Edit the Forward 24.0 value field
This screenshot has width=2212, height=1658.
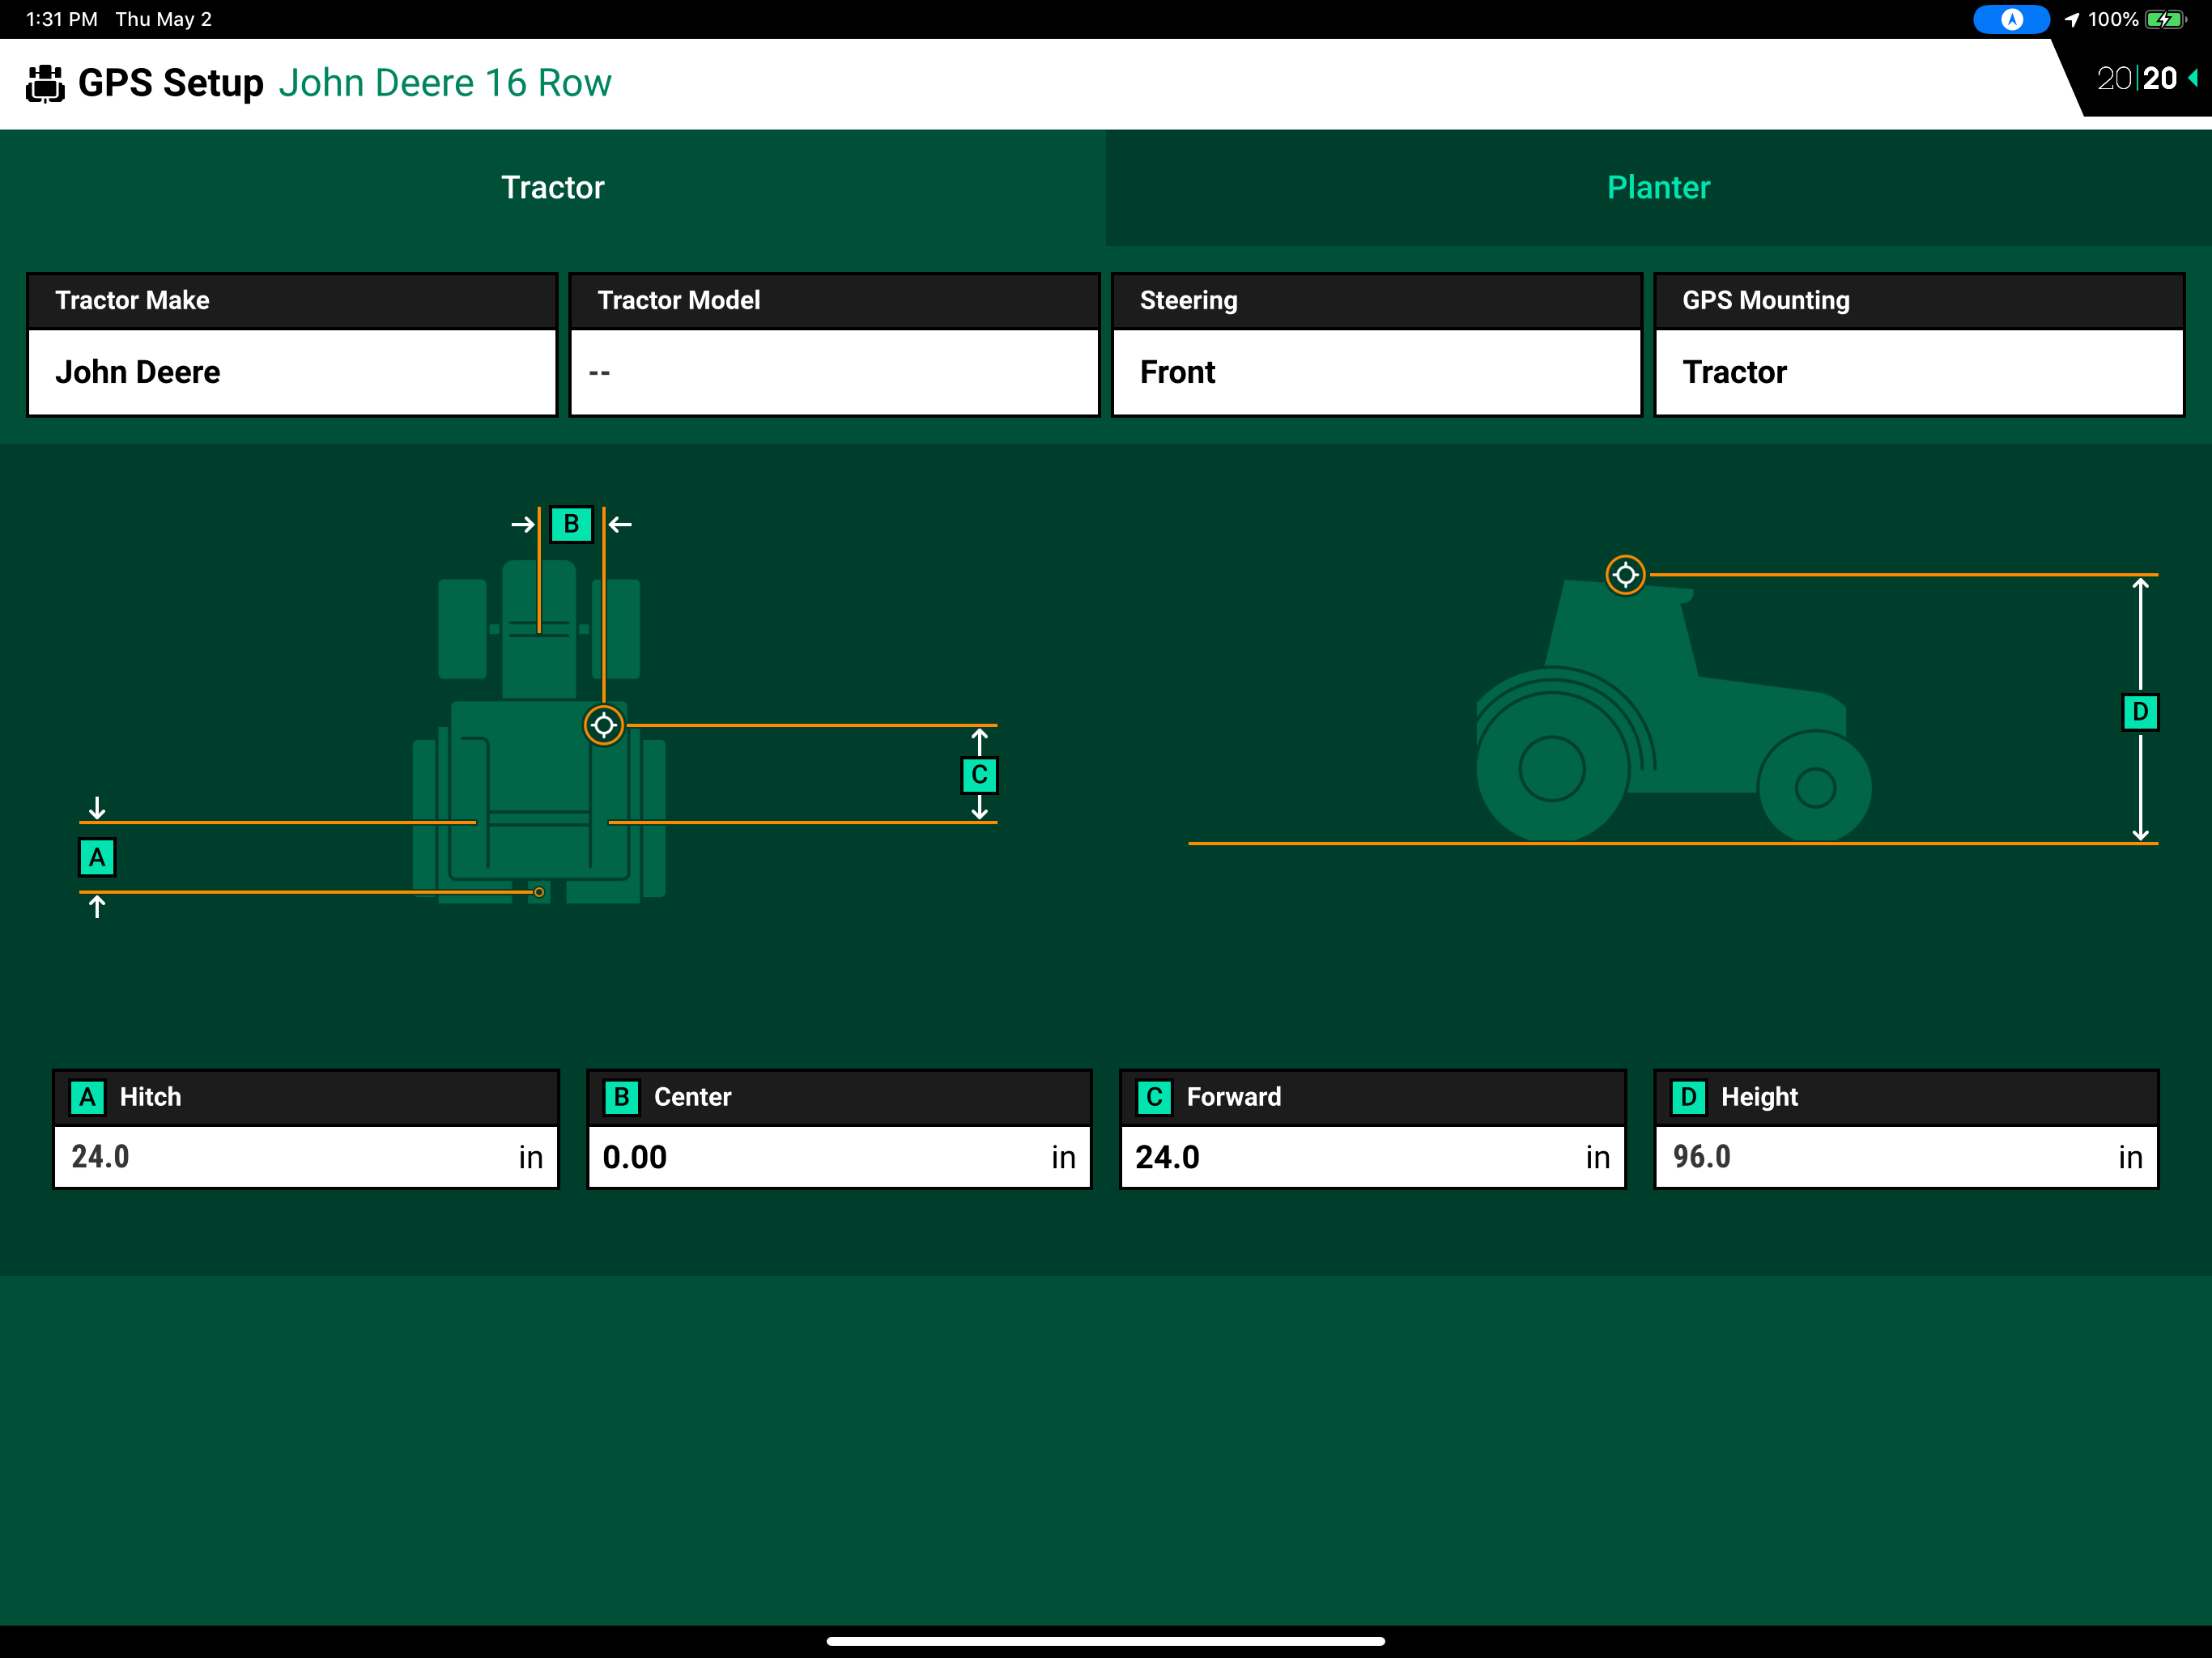tap(1373, 1157)
